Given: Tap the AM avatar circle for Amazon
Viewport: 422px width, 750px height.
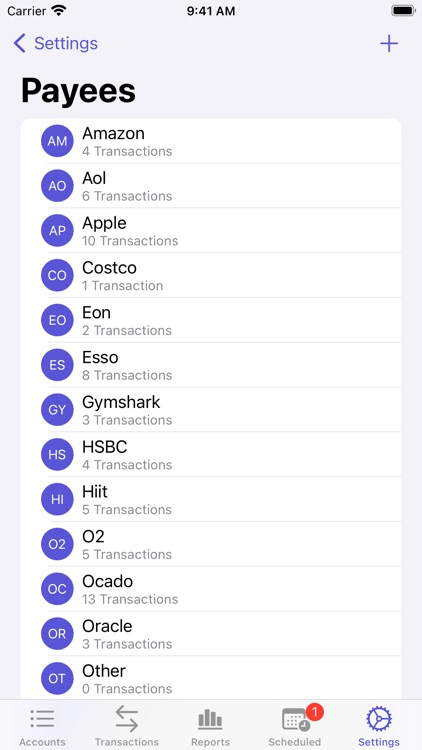Looking at the screenshot, I should pos(57,141).
